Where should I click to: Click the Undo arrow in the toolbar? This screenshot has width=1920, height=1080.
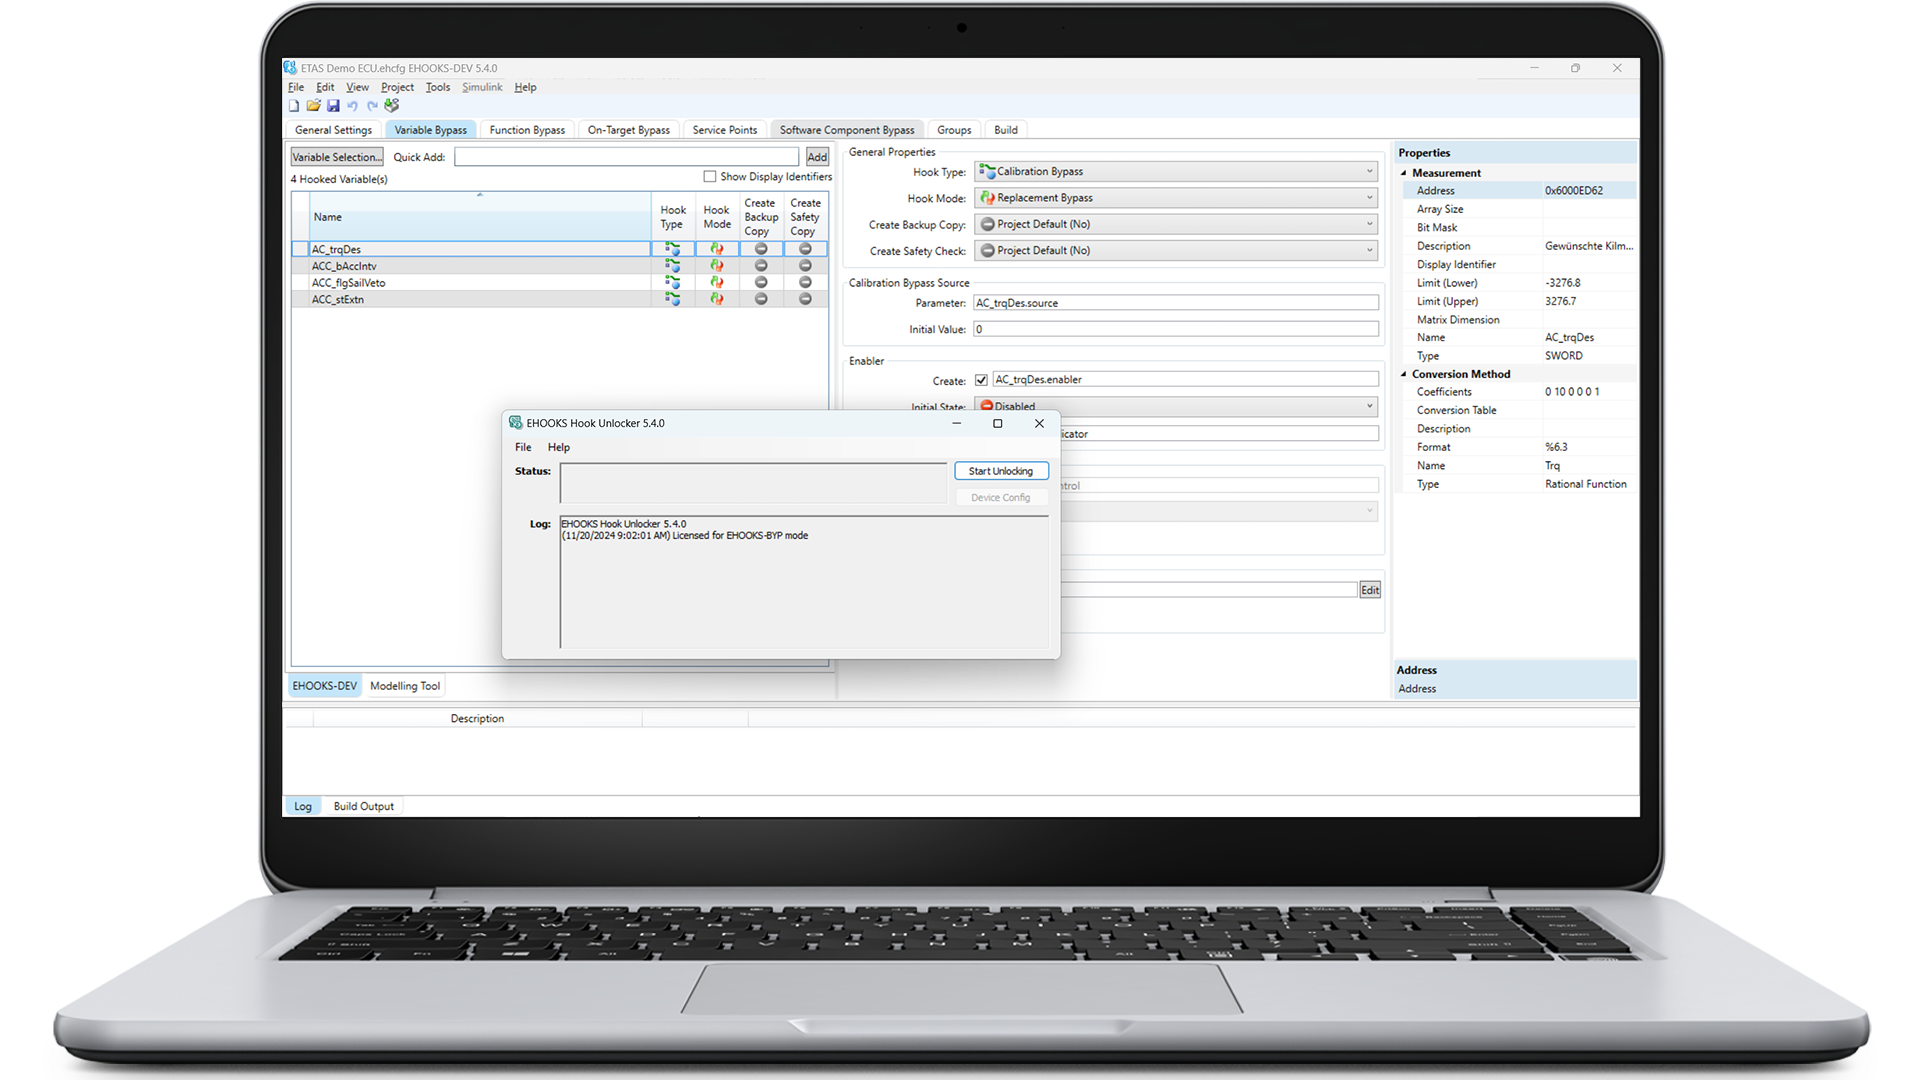coord(352,106)
